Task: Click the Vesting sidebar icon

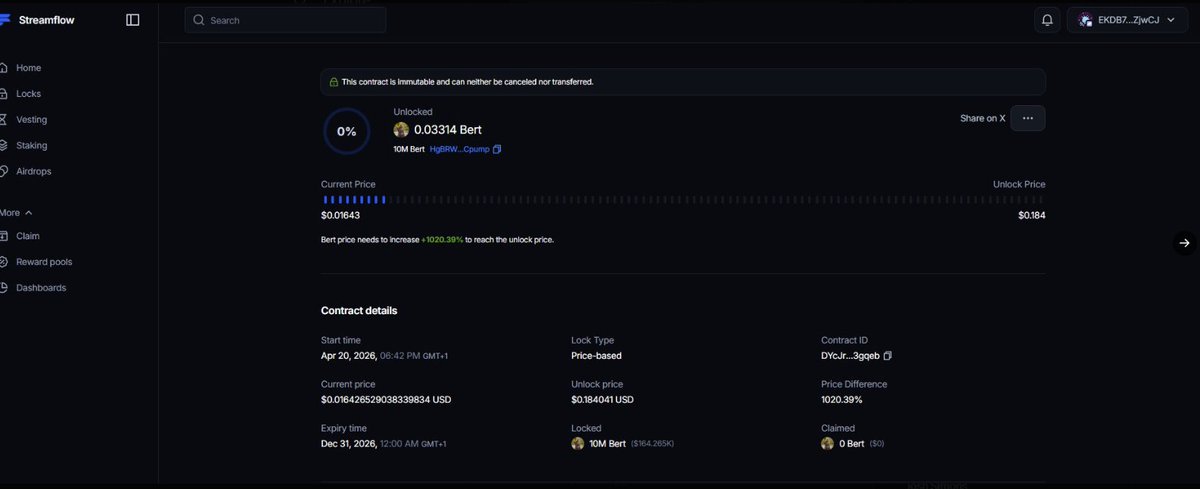Action: [x=3, y=120]
